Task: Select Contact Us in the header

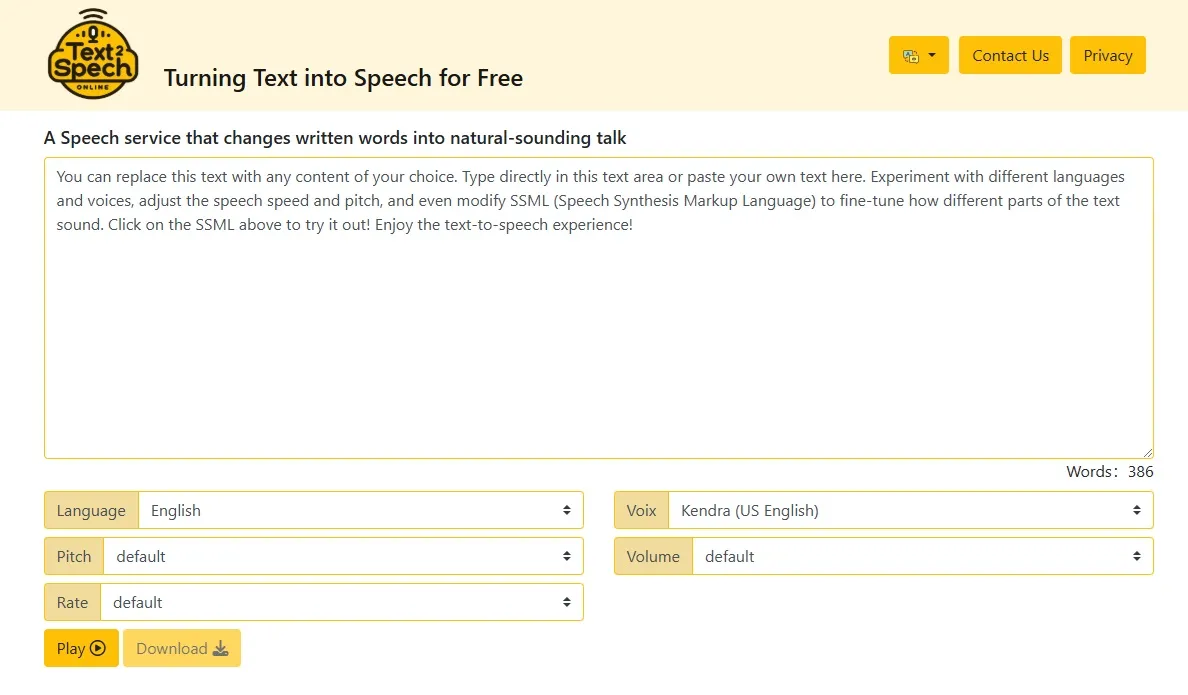Action: coord(1010,55)
